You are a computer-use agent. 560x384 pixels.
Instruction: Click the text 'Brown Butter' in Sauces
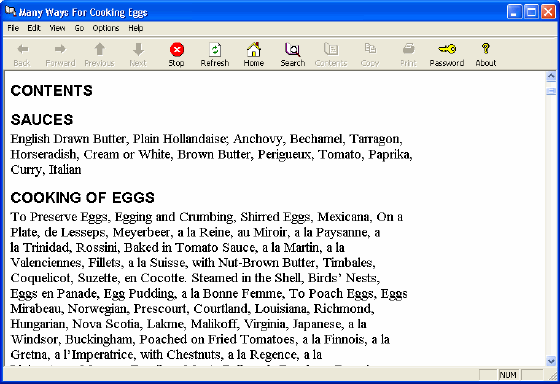coord(214,154)
